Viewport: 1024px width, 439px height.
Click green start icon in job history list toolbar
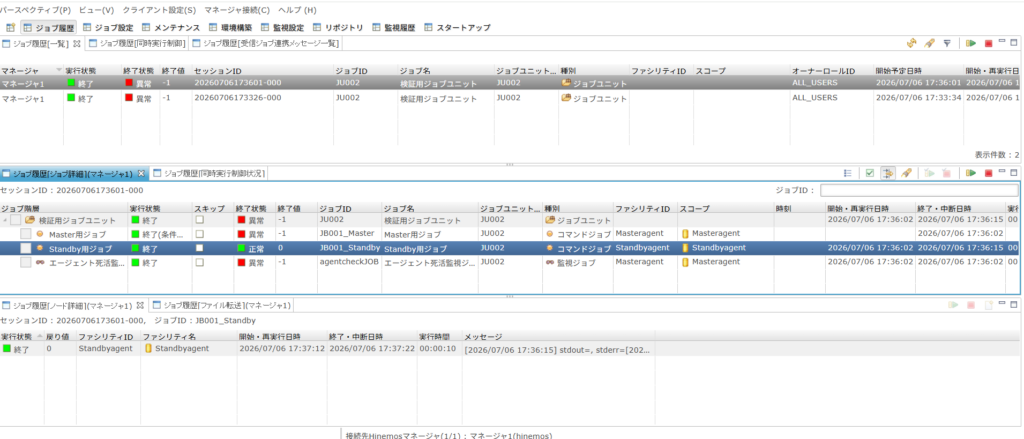(971, 44)
